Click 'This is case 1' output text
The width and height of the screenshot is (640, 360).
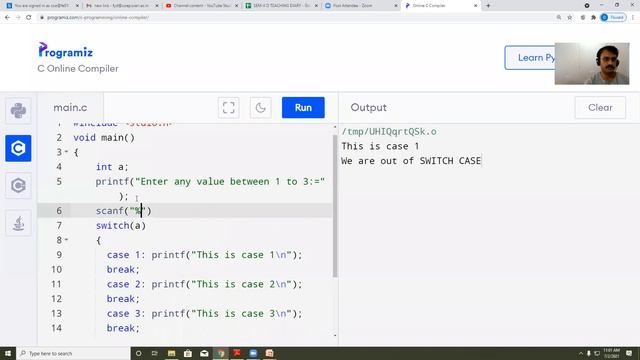pyautogui.click(x=380, y=146)
